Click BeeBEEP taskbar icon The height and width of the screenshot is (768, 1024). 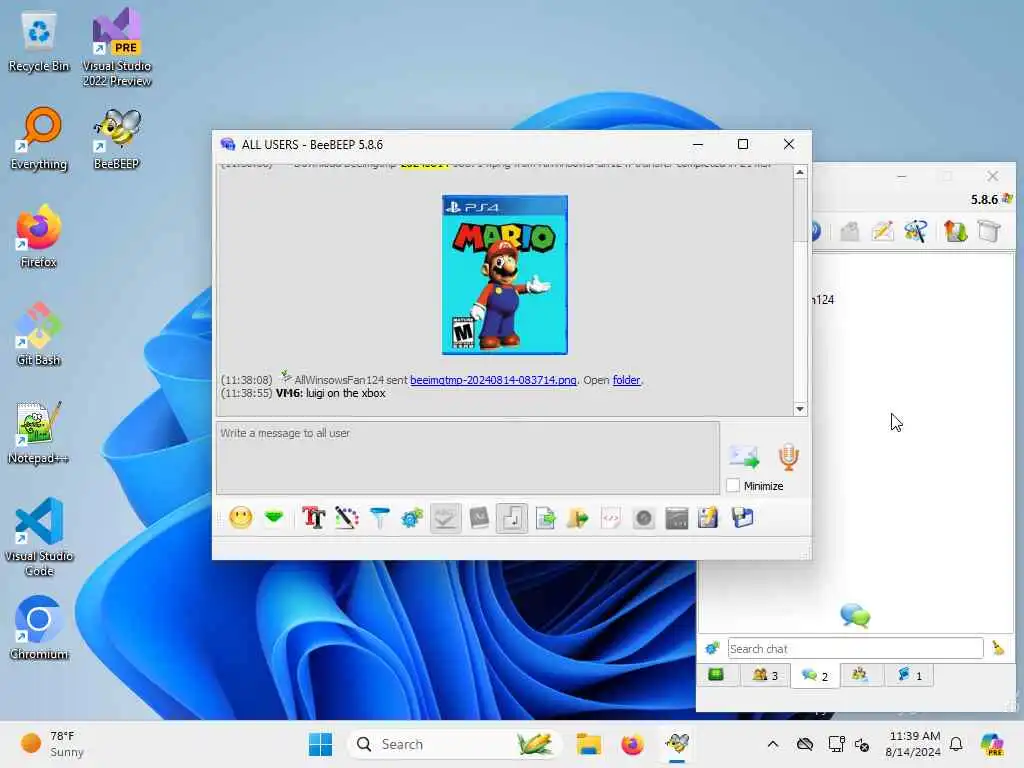pyautogui.click(x=677, y=744)
